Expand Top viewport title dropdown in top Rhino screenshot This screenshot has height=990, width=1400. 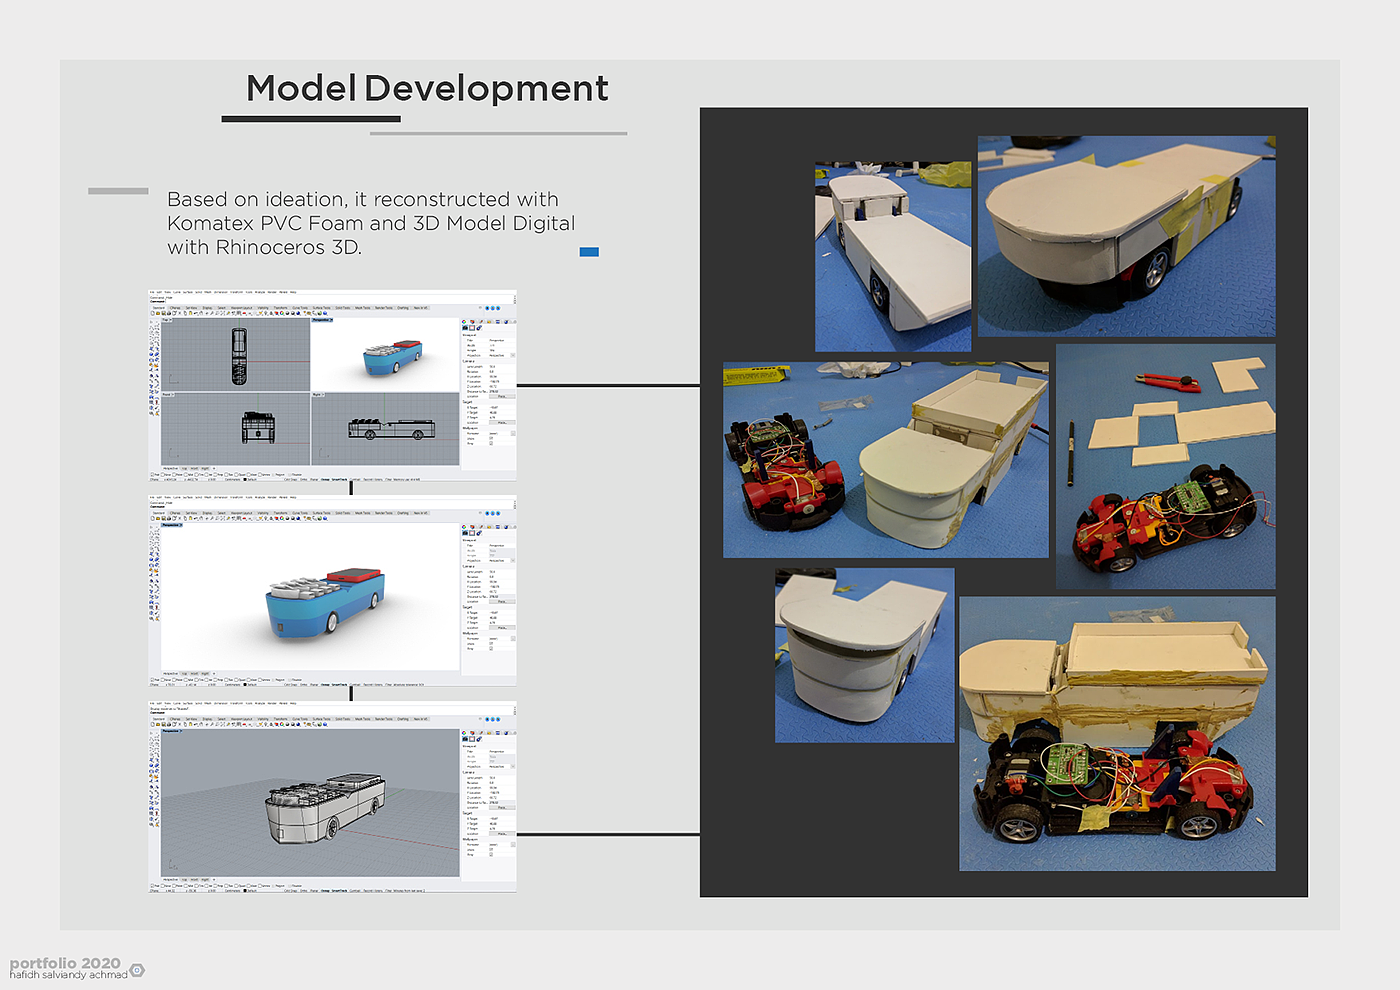[x=167, y=320]
